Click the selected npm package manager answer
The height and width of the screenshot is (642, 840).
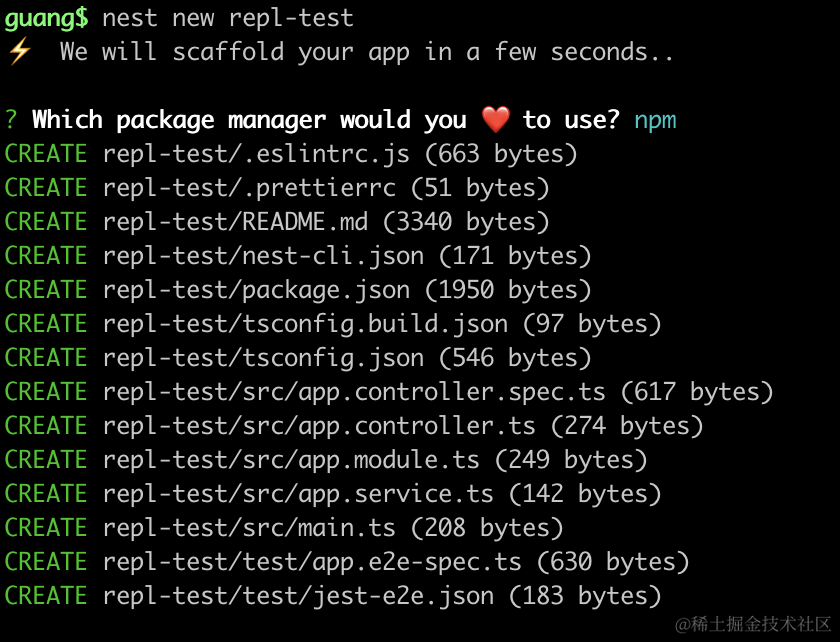[655, 120]
